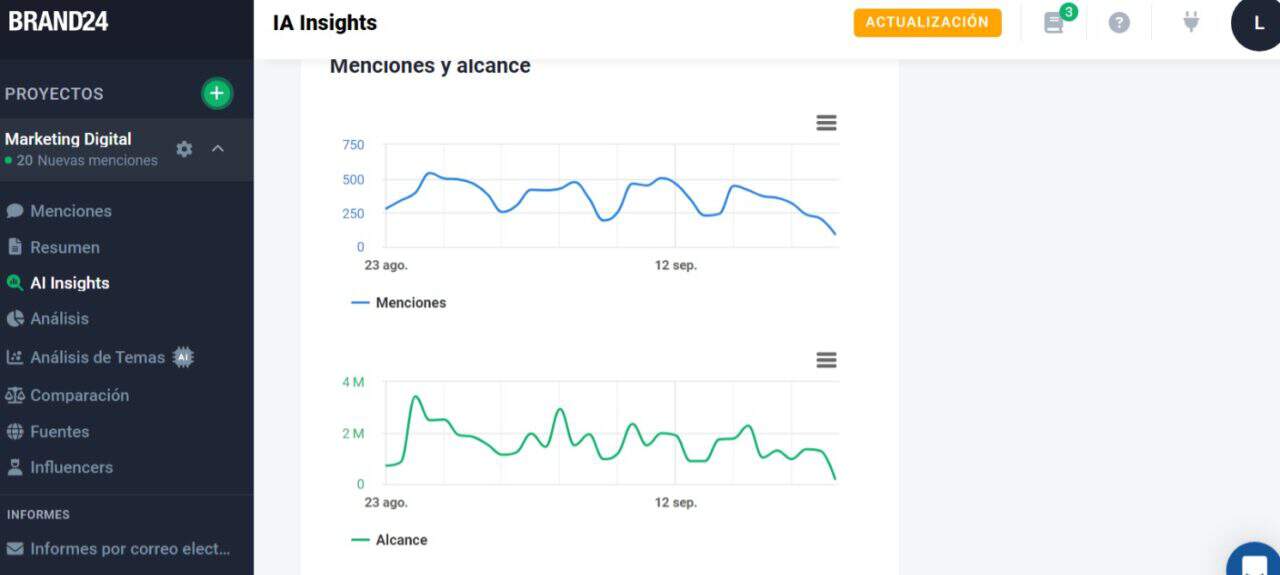Collapse the Marketing Digital project chevron

pyautogui.click(x=218, y=148)
